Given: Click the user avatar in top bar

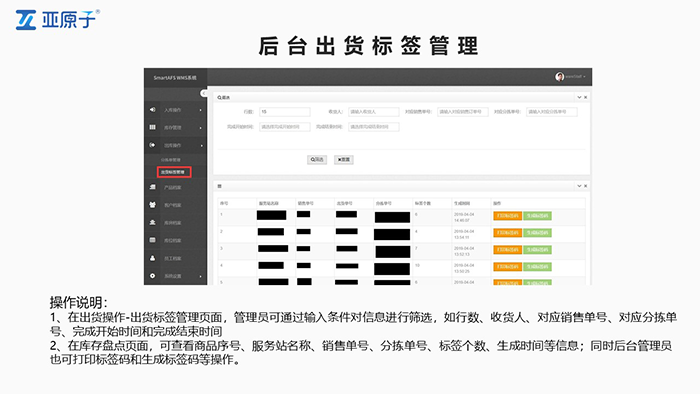Looking at the screenshot, I should (x=559, y=77).
